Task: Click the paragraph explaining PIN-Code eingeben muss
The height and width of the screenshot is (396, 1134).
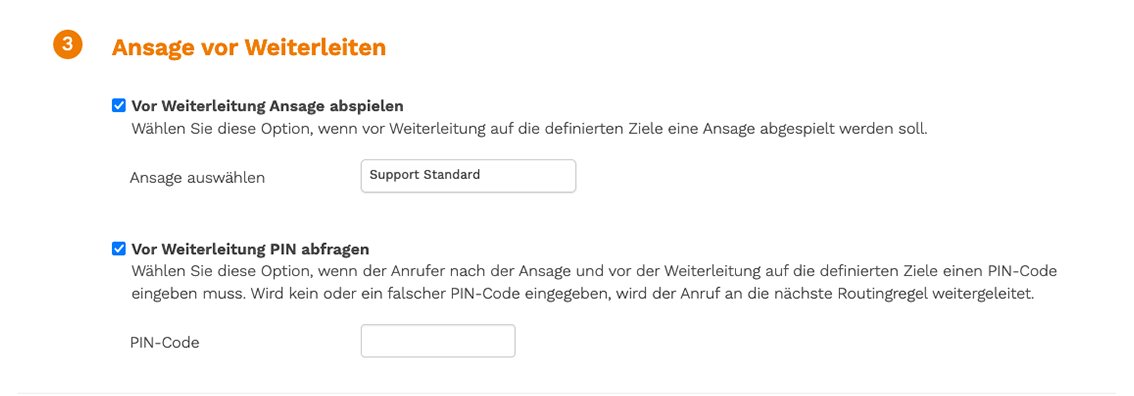Action: tap(594, 283)
